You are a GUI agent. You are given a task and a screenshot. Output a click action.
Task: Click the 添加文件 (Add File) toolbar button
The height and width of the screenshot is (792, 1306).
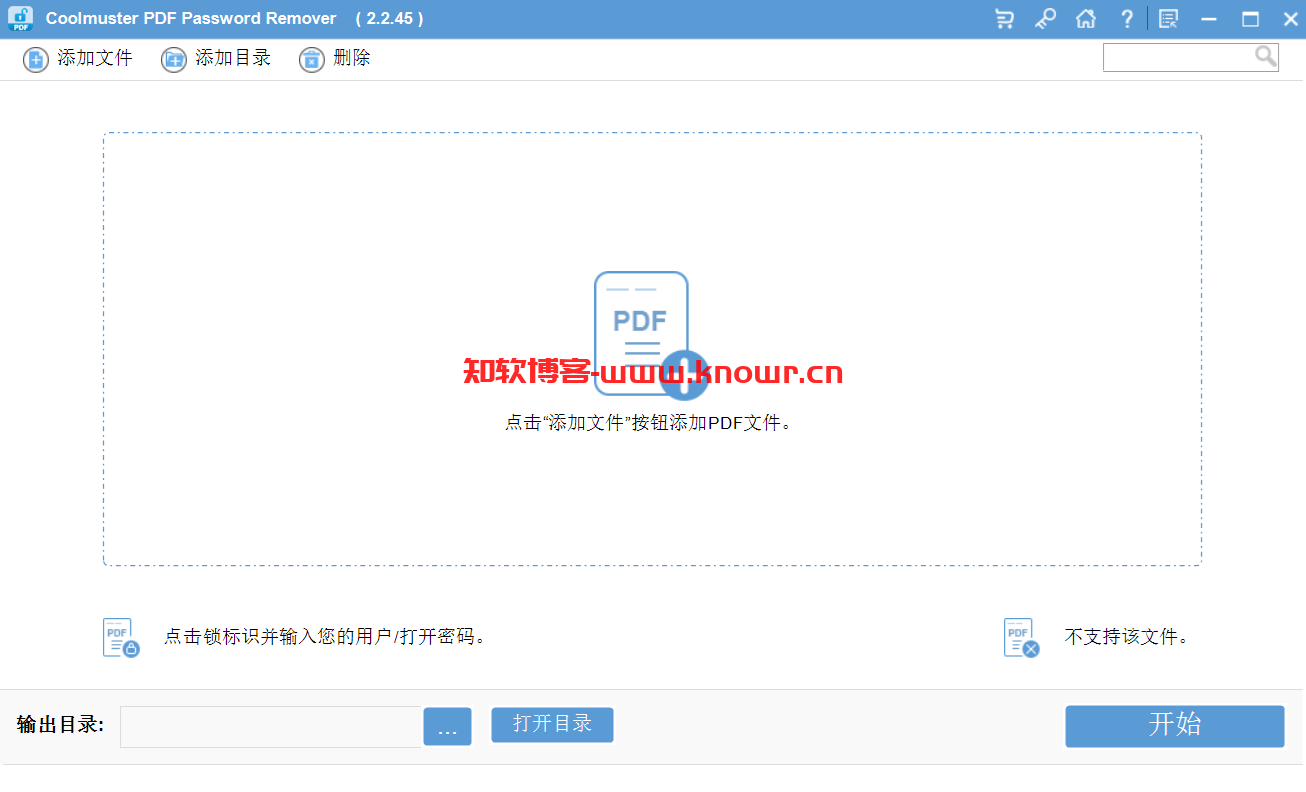(x=78, y=59)
